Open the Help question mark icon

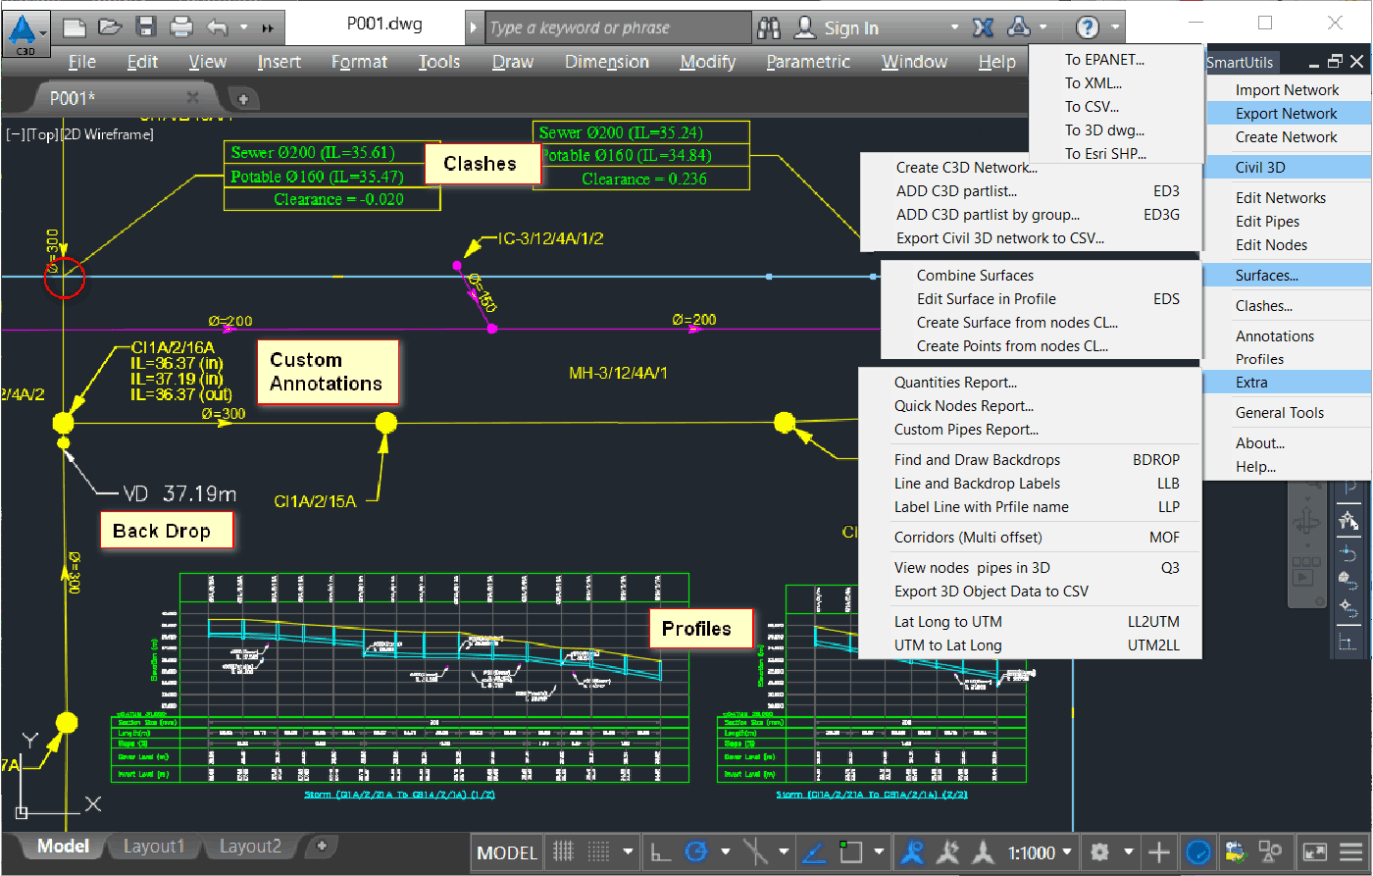click(x=1087, y=27)
